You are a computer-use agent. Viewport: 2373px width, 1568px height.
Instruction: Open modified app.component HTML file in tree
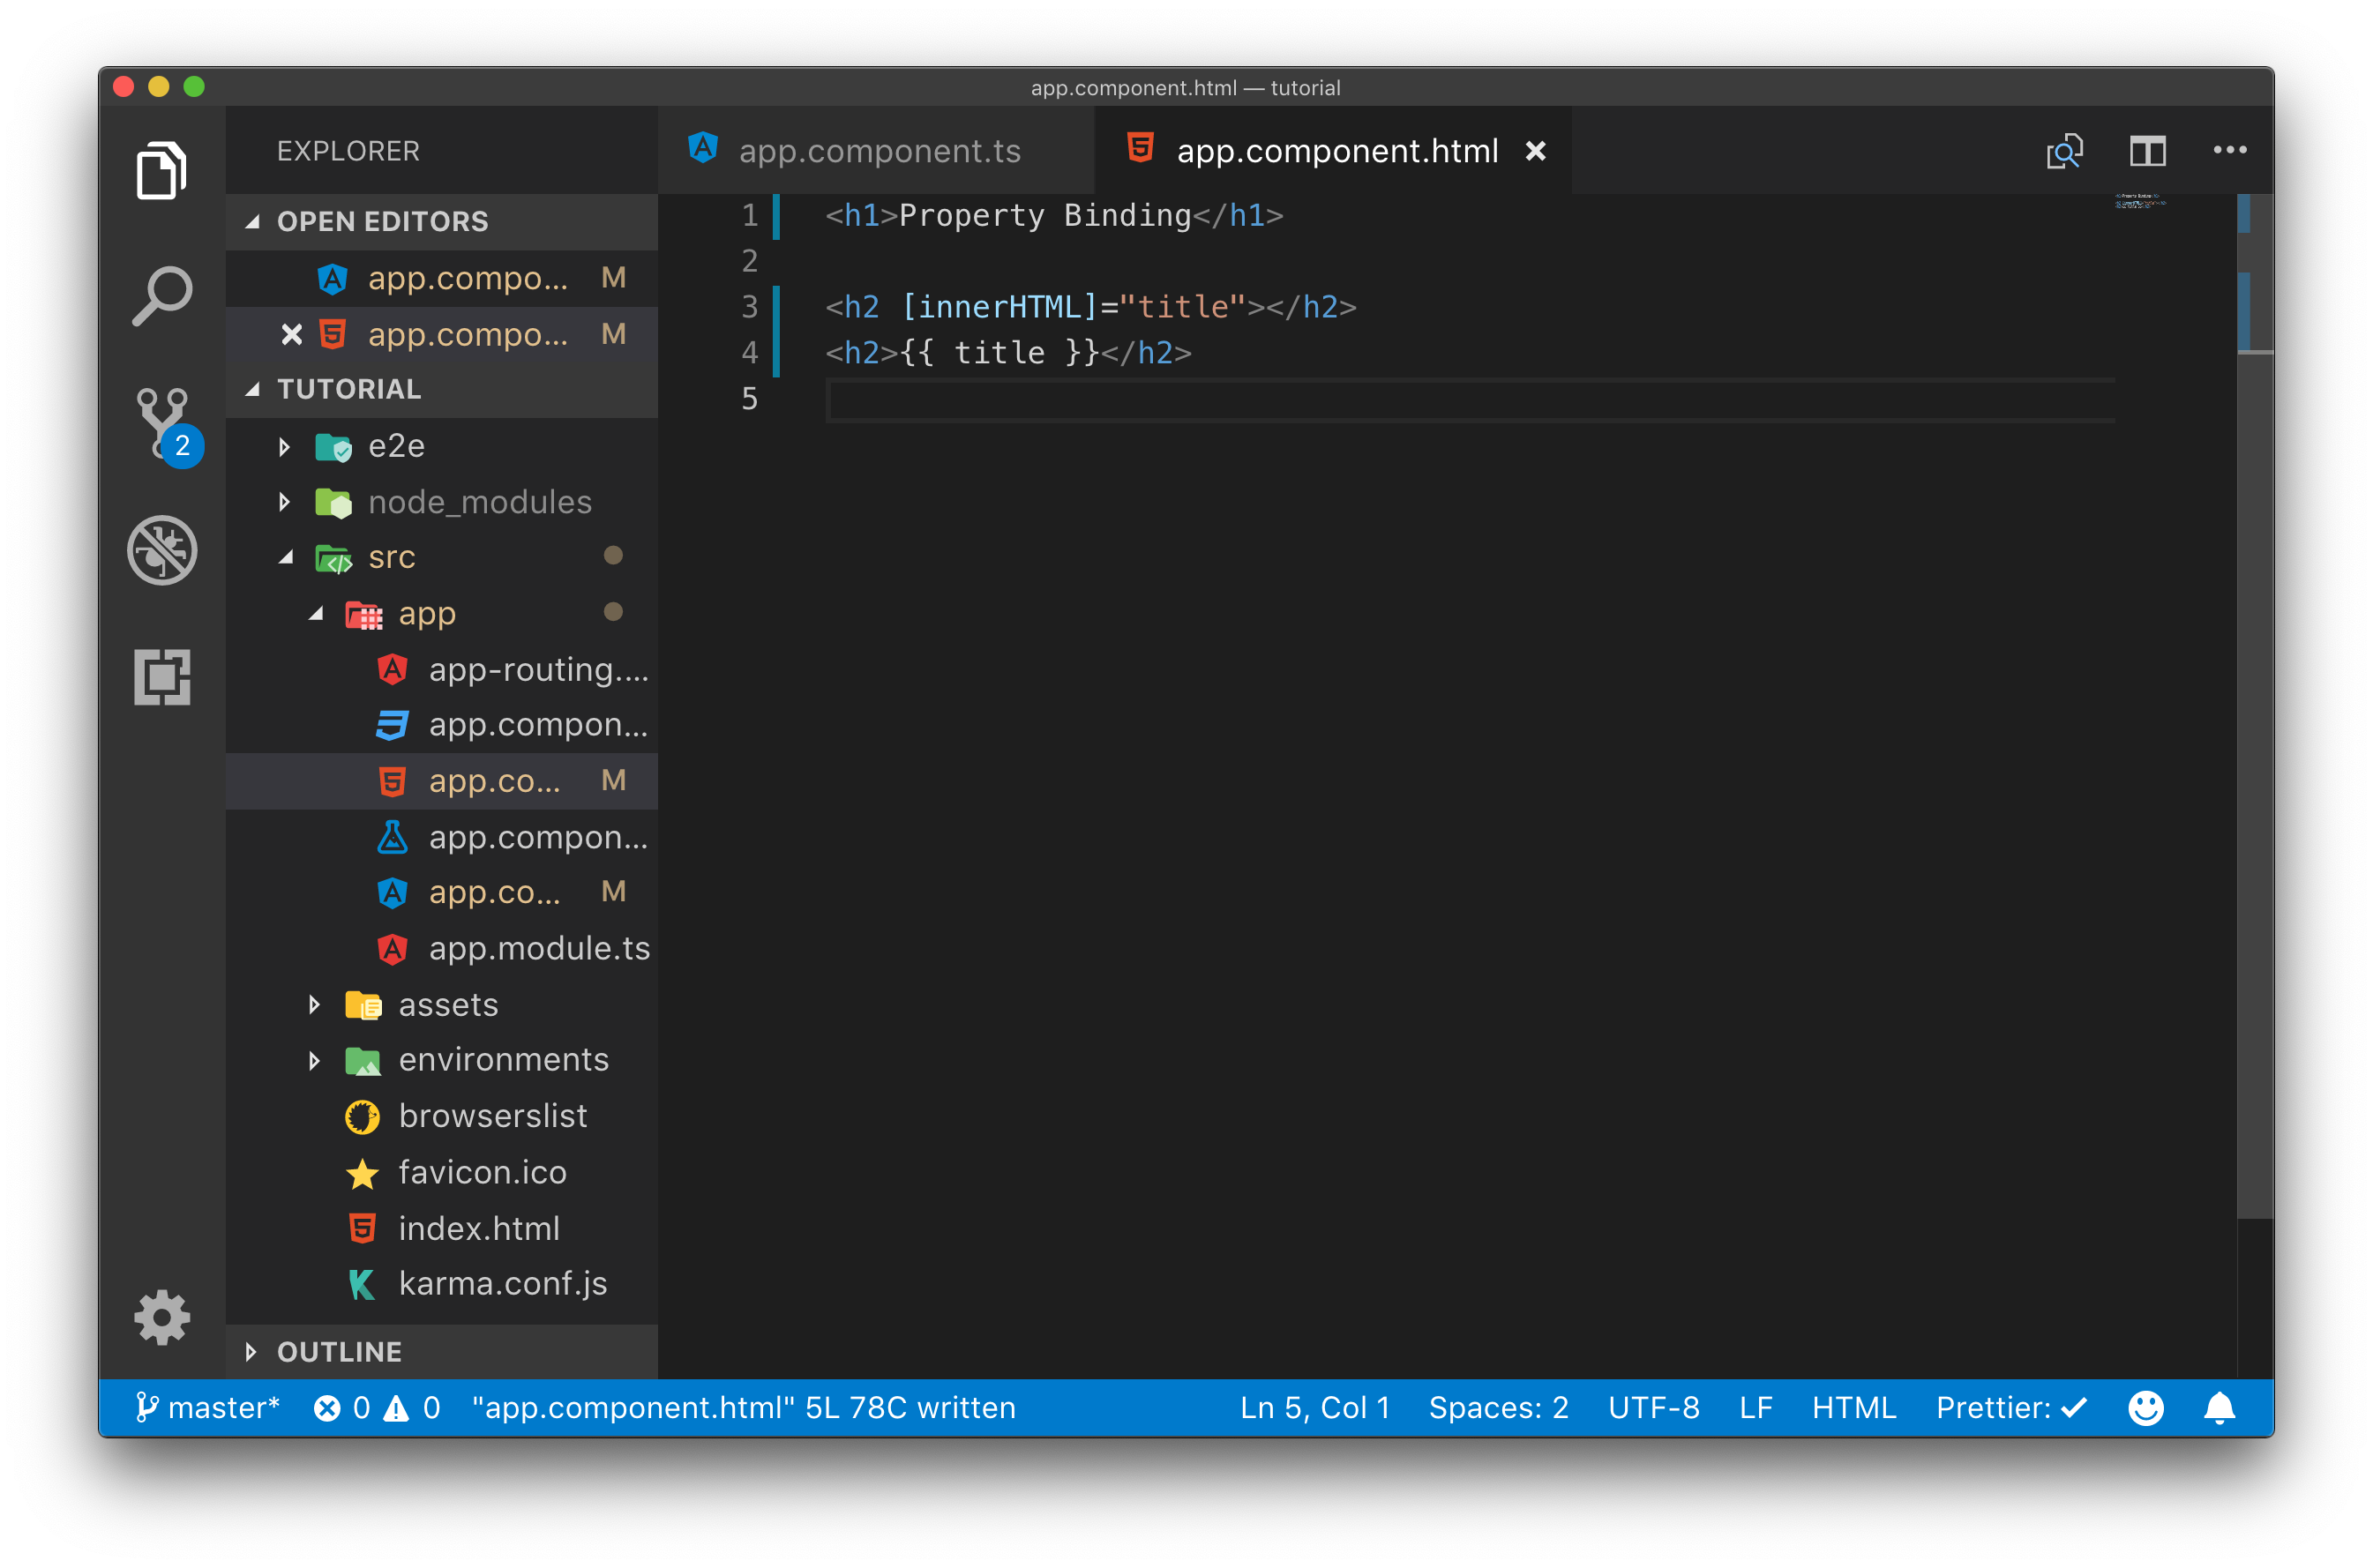(441, 781)
